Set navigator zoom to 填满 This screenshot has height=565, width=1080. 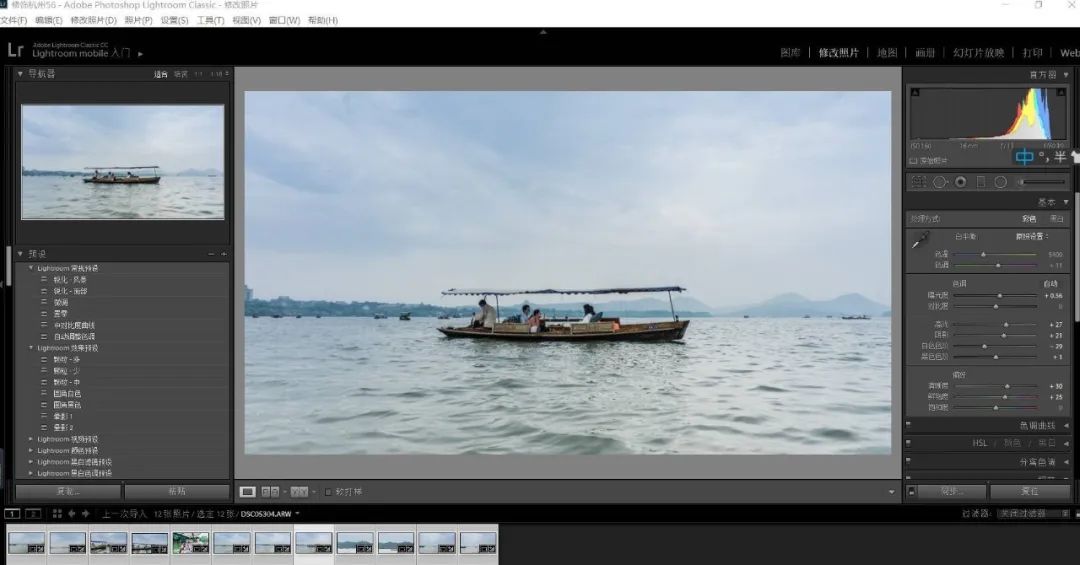(180, 74)
